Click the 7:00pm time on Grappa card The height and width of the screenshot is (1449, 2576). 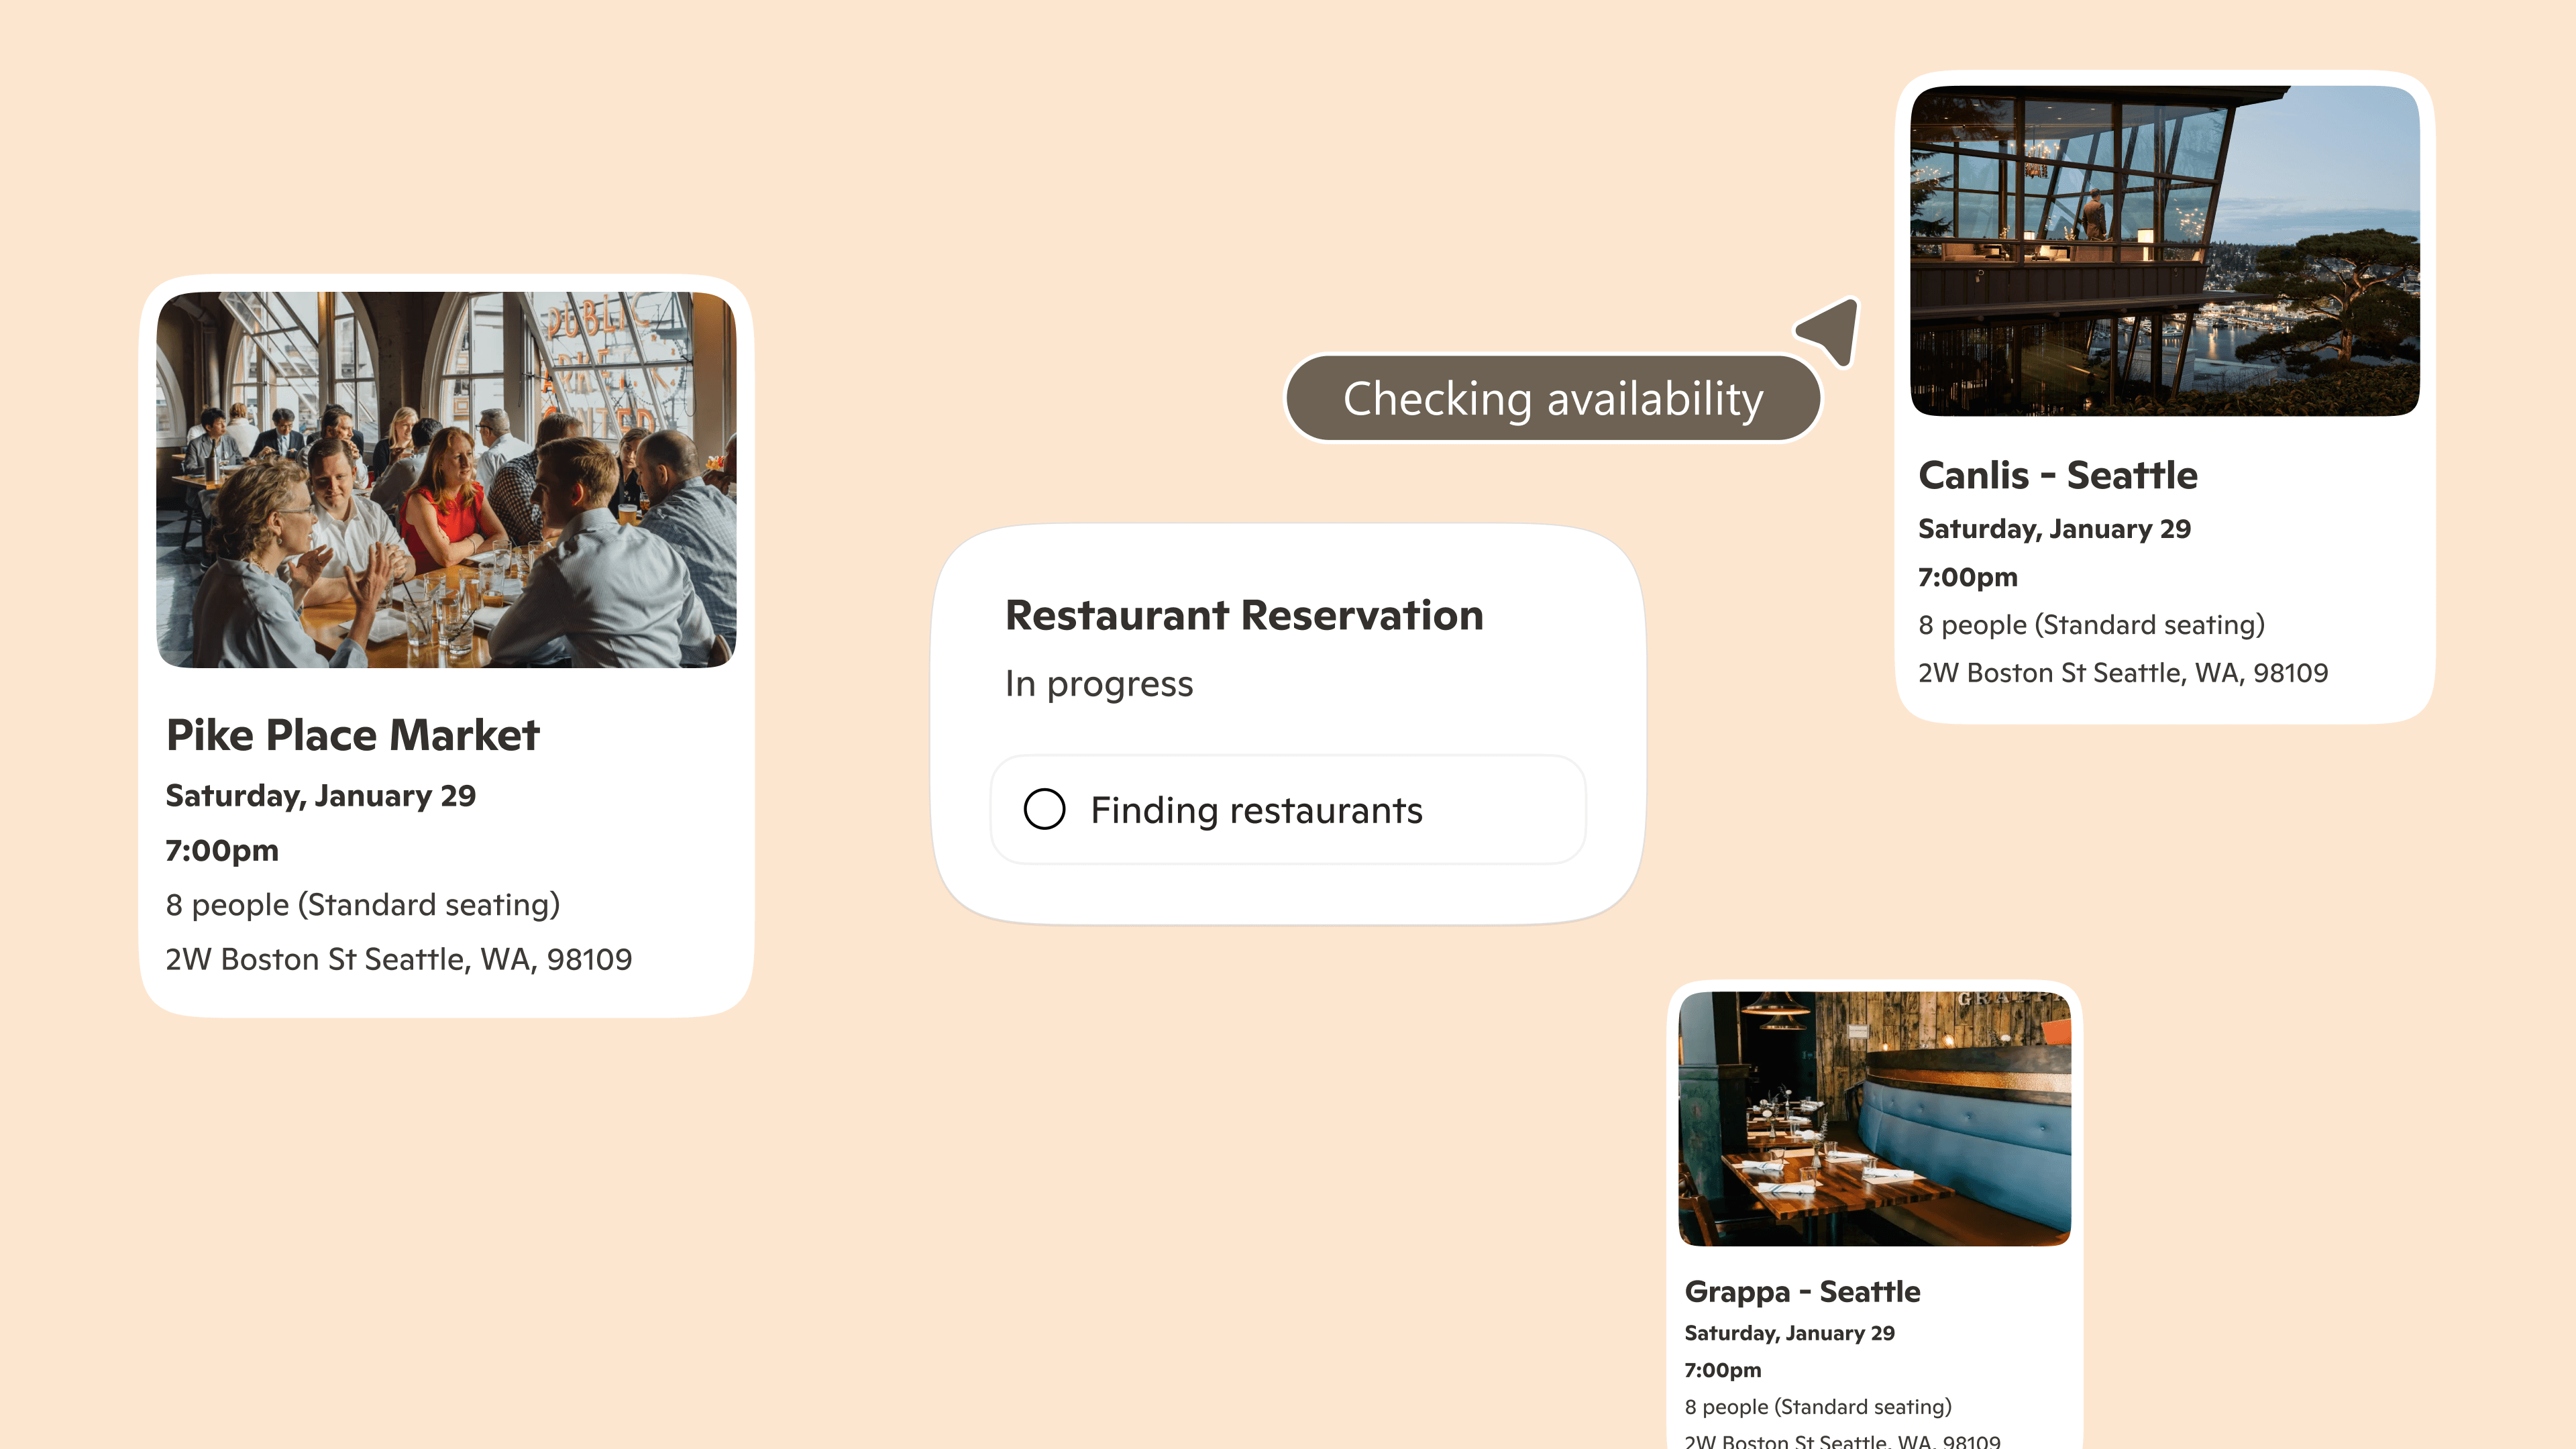pos(1722,1370)
